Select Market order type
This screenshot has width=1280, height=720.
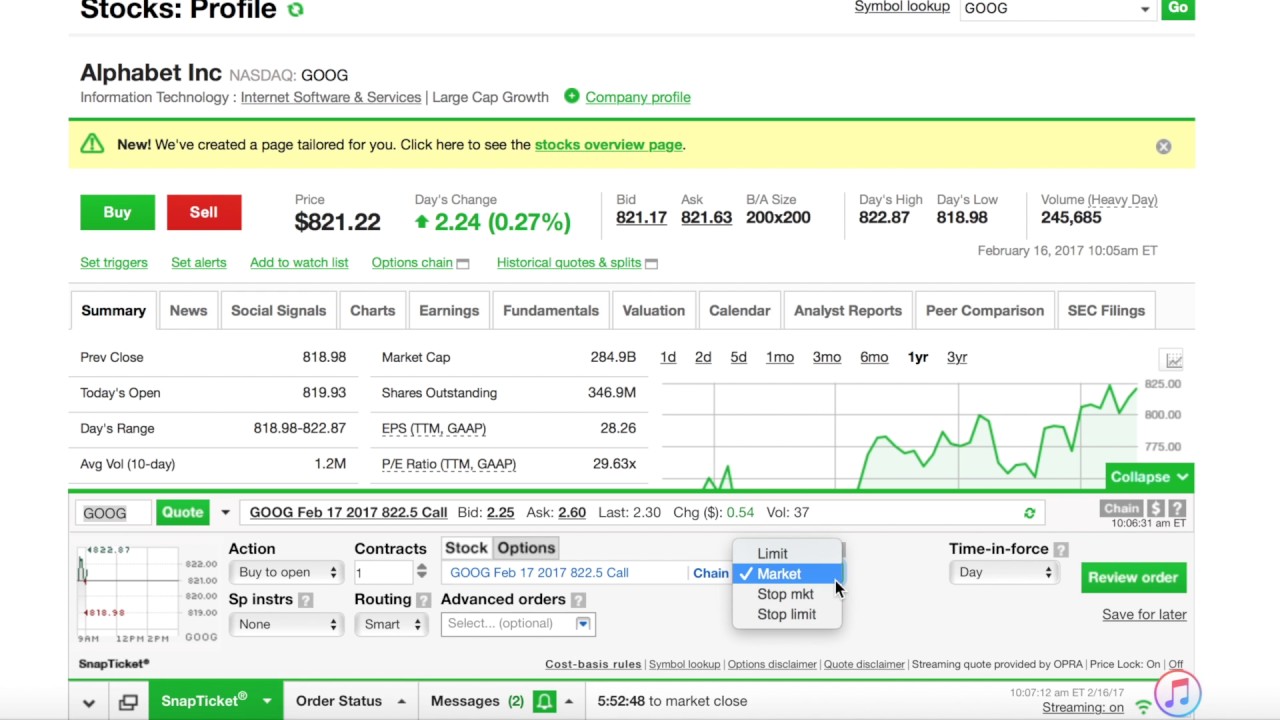click(787, 574)
